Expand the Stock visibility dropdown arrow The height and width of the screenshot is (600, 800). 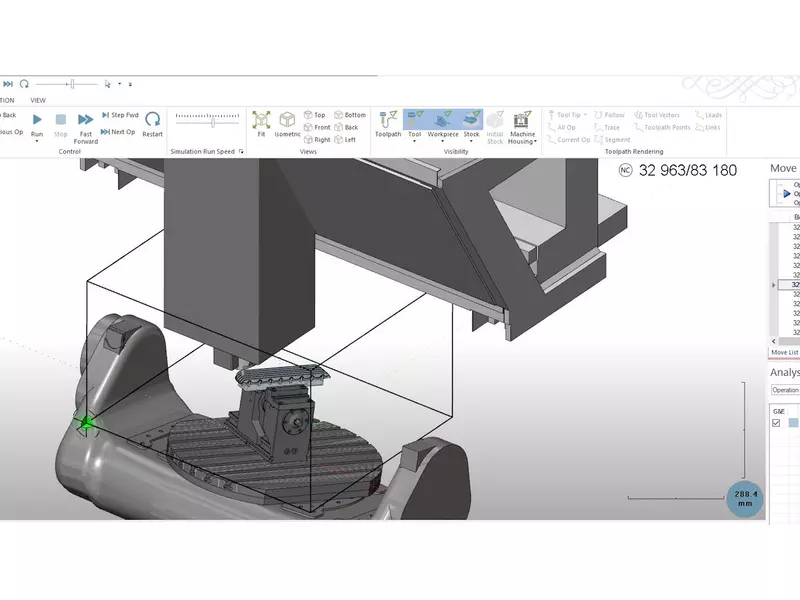pos(471,142)
